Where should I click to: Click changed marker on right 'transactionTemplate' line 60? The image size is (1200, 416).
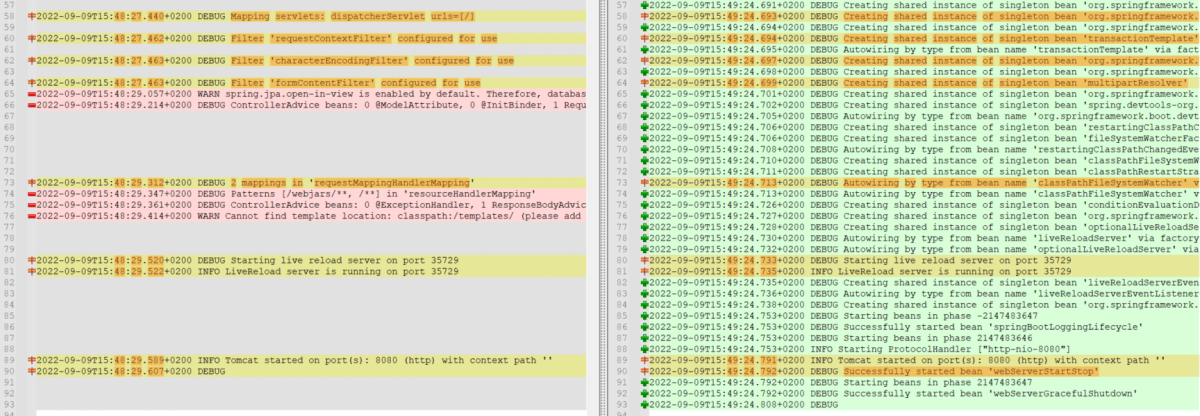pyautogui.click(x=645, y=38)
